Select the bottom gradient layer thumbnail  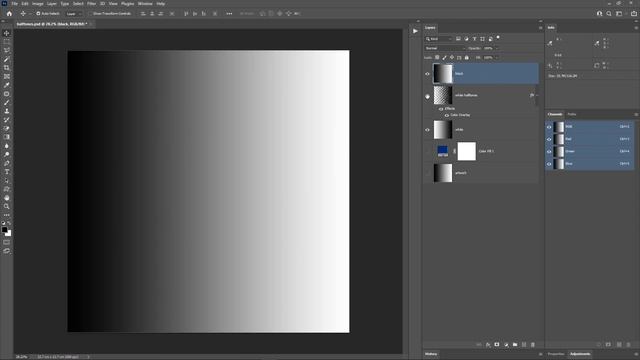443,173
